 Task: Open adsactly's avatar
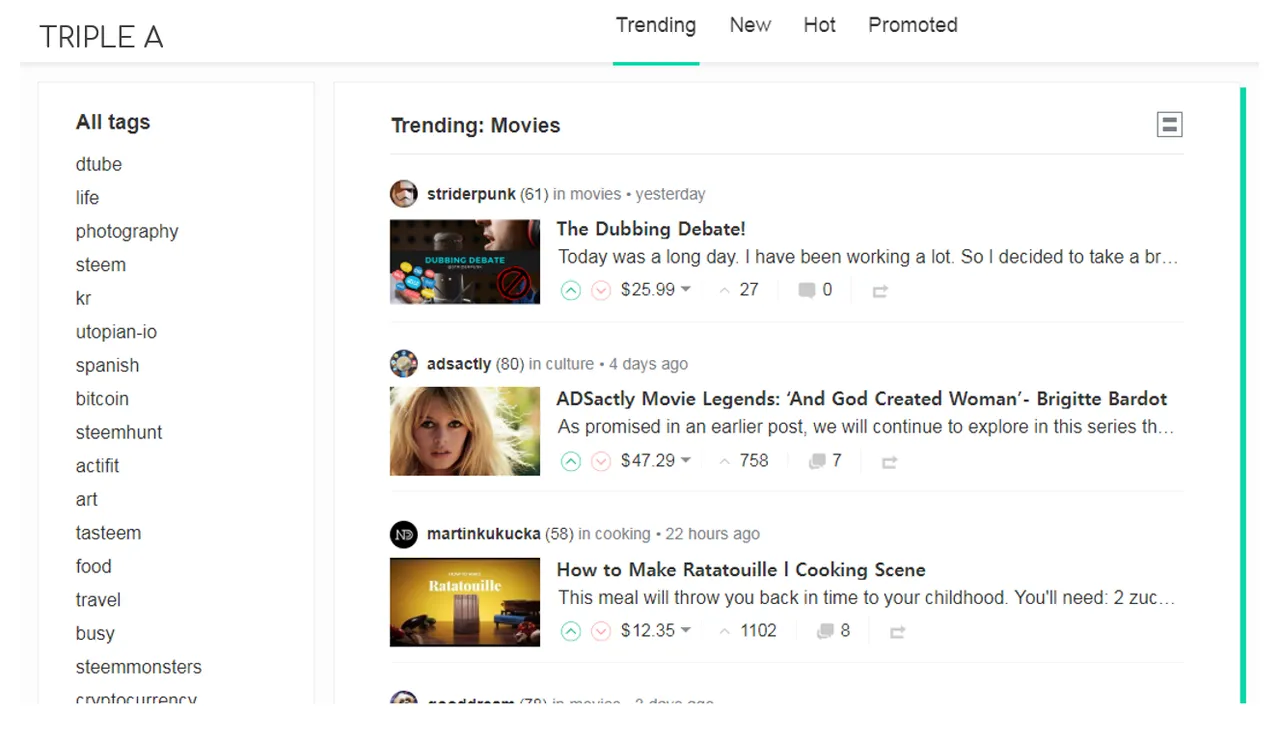pyautogui.click(x=404, y=364)
